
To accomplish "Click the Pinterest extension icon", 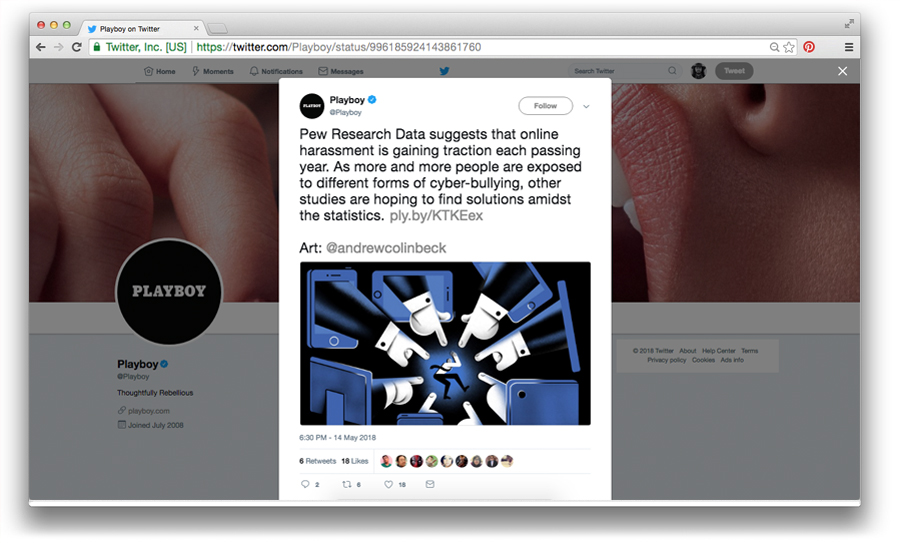I will point(809,47).
